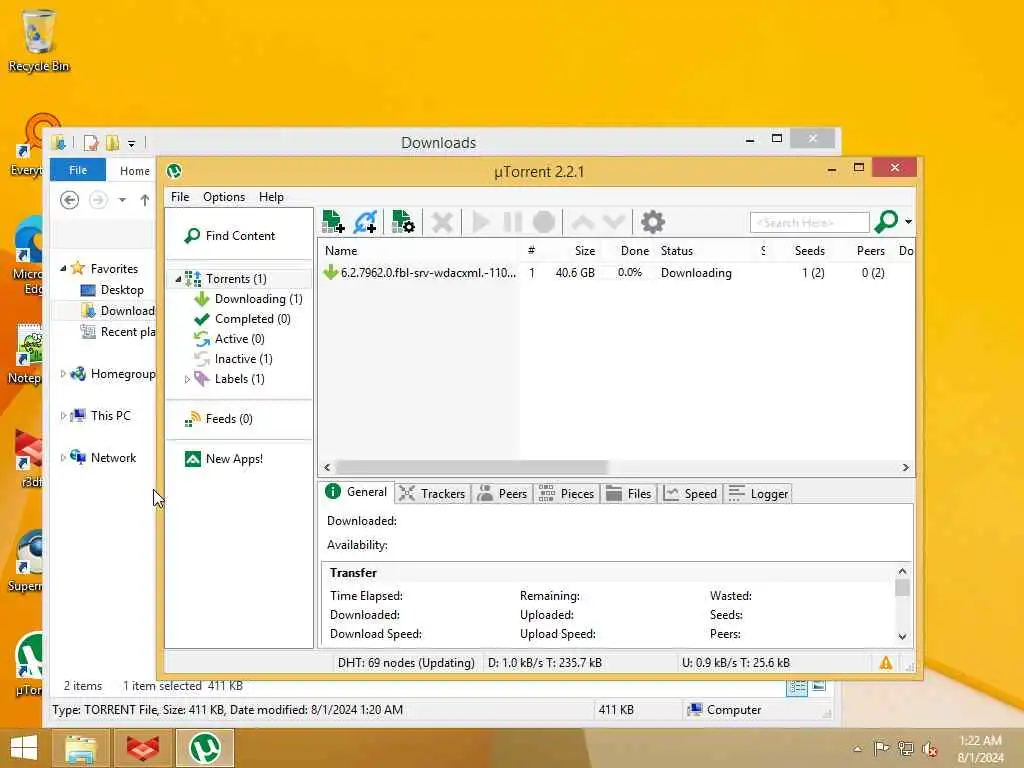Open the Options menu

click(x=223, y=197)
